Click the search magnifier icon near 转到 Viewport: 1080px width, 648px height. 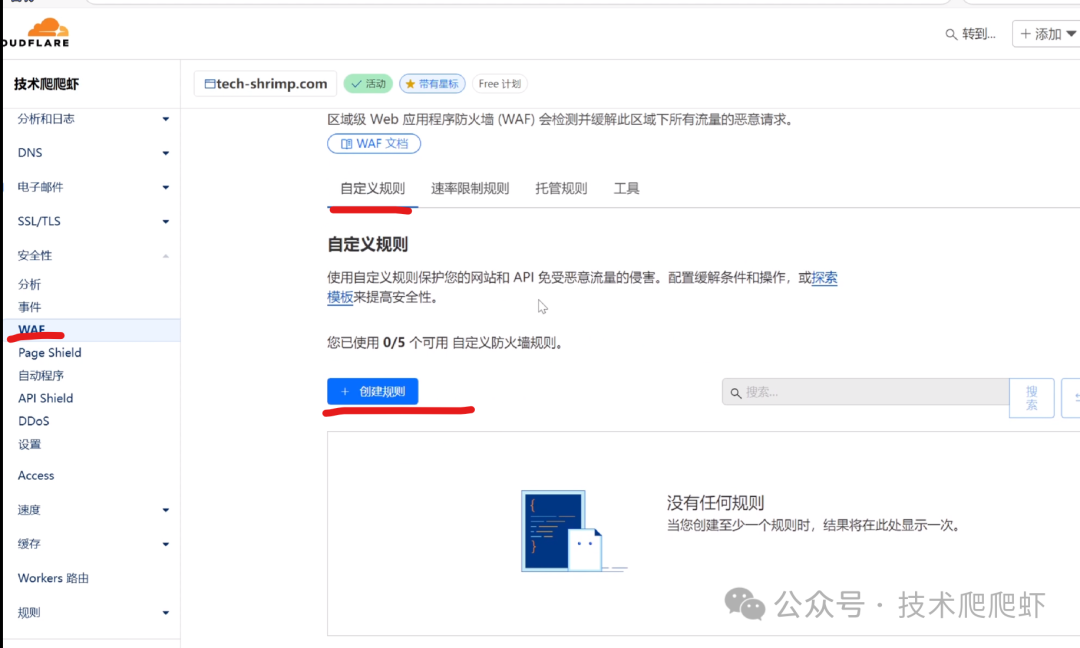[x=951, y=34]
